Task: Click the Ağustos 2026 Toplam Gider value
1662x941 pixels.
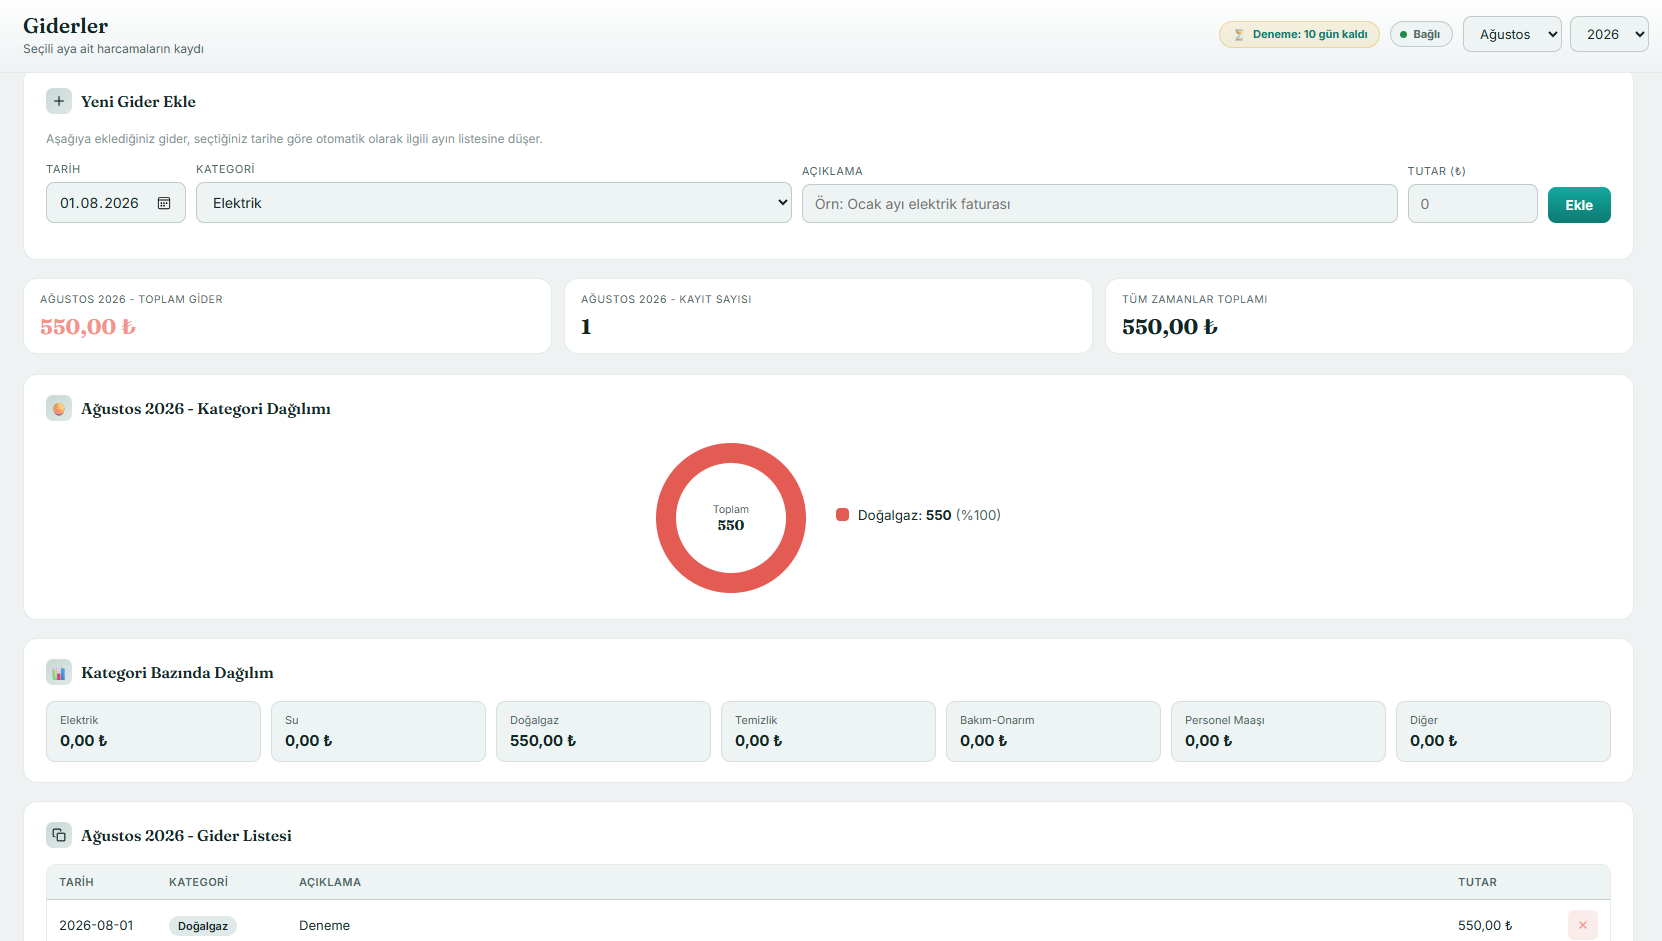Action: pos(88,327)
